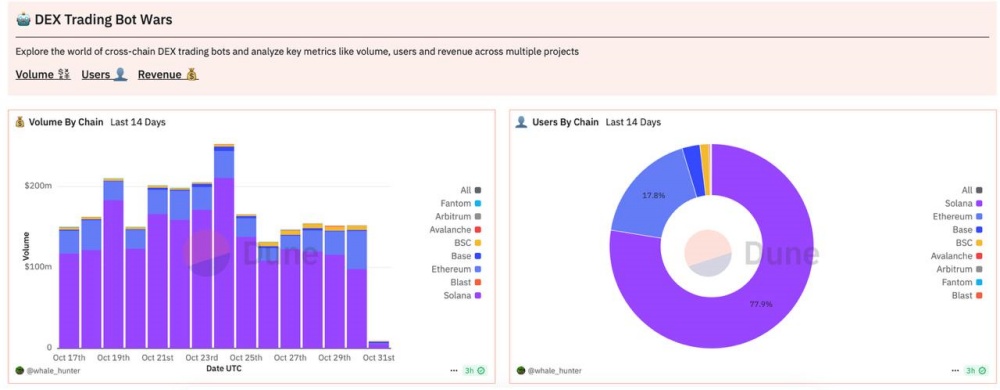Toggle Avalanche in Users chart legend

[957, 256]
